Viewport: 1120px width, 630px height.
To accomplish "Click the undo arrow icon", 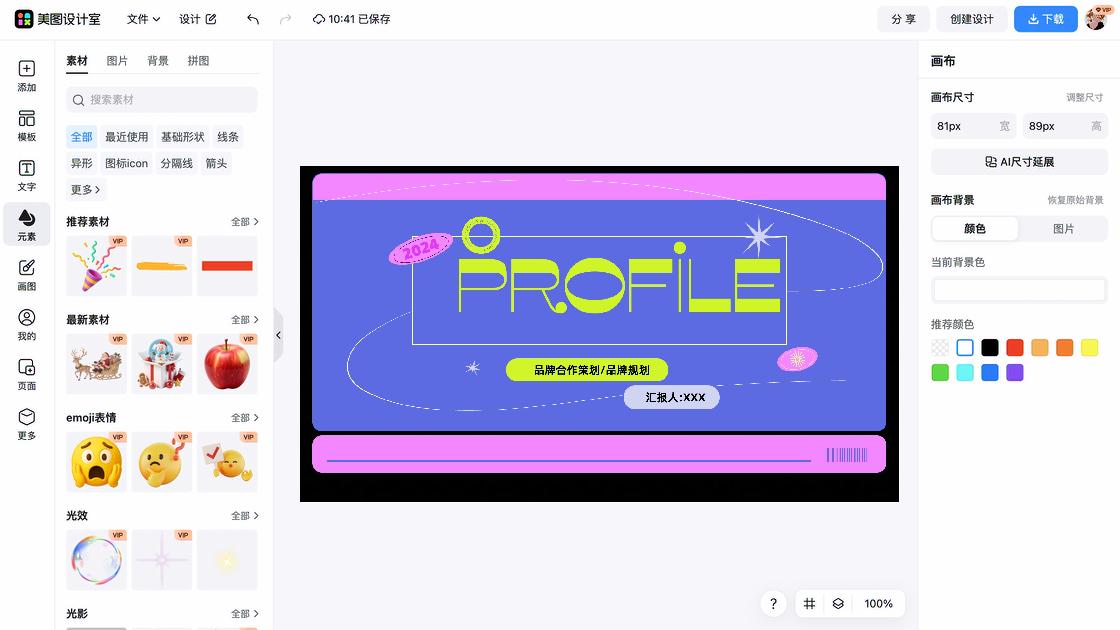I will pos(253,19).
